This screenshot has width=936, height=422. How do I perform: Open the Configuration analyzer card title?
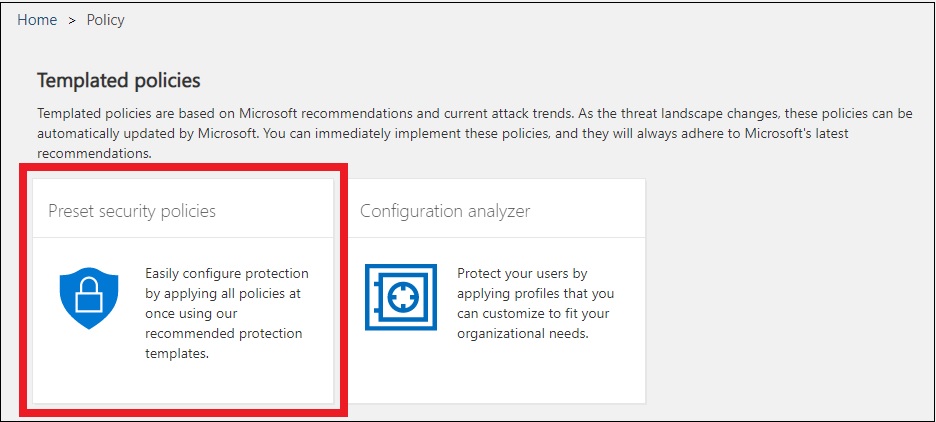[x=445, y=211]
